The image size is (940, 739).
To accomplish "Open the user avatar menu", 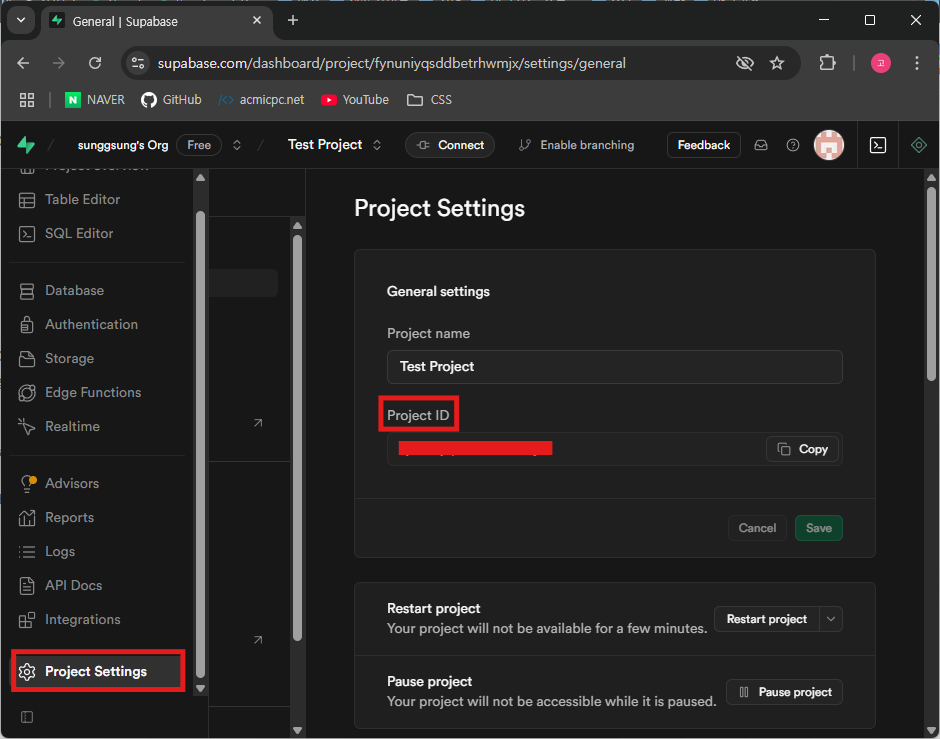I will [x=829, y=145].
